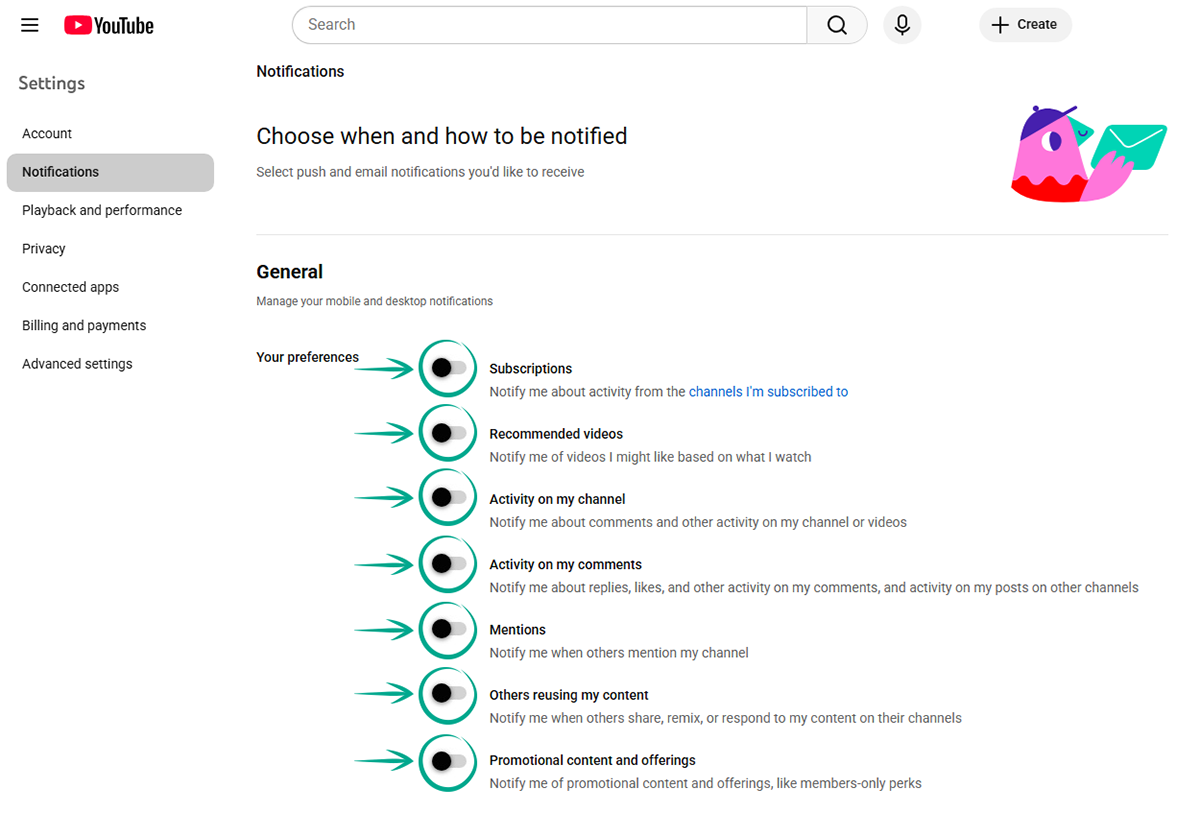Open Account settings section
This screenshot has width=1200, height=836.
click(x=47, y=134)
